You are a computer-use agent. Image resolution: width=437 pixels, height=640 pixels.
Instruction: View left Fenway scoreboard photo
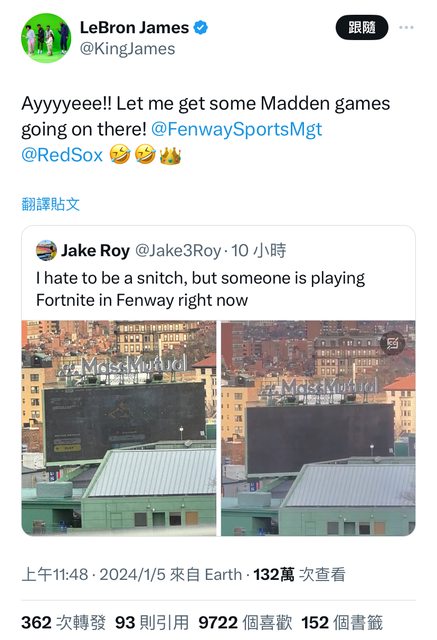tap(119, 428)
